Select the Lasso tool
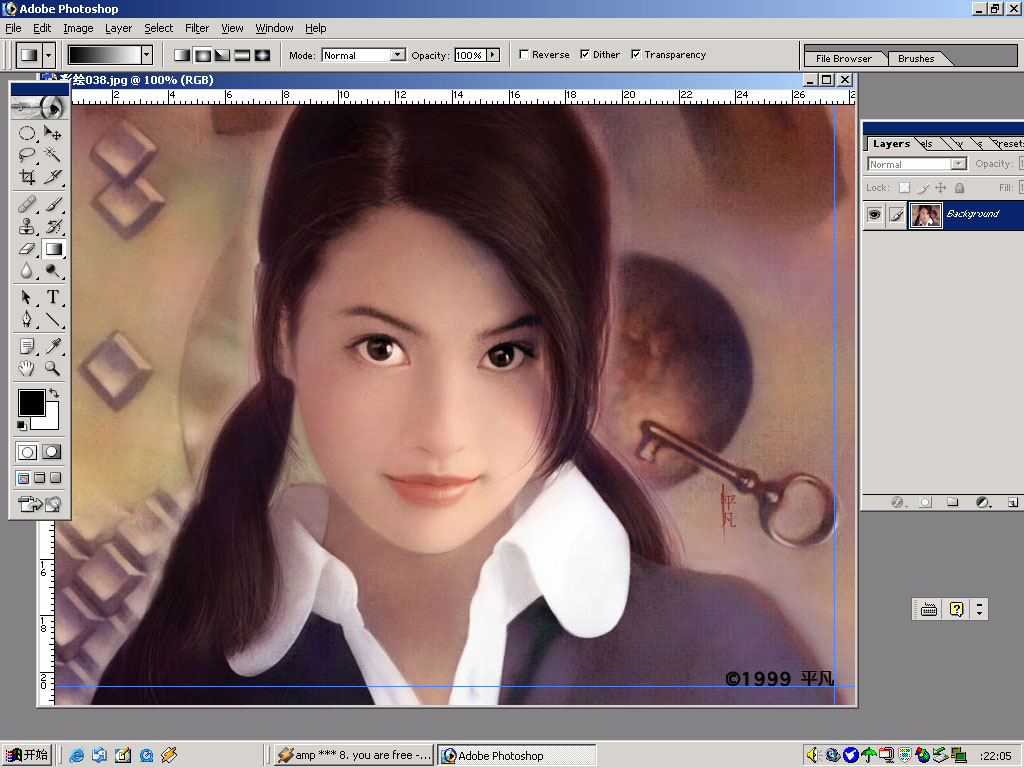The width and height of the screenshot is (1024, 768). click(x=27, y=155)
